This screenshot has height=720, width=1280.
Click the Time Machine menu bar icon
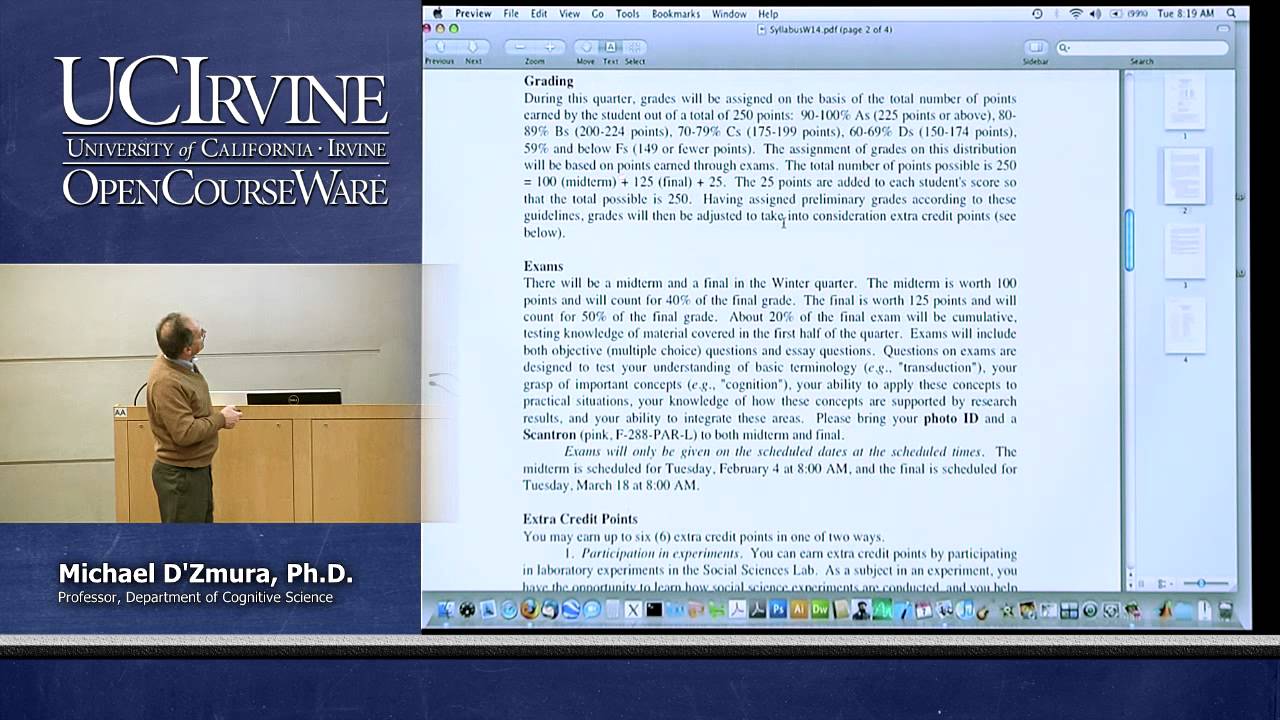point(1037,14)
